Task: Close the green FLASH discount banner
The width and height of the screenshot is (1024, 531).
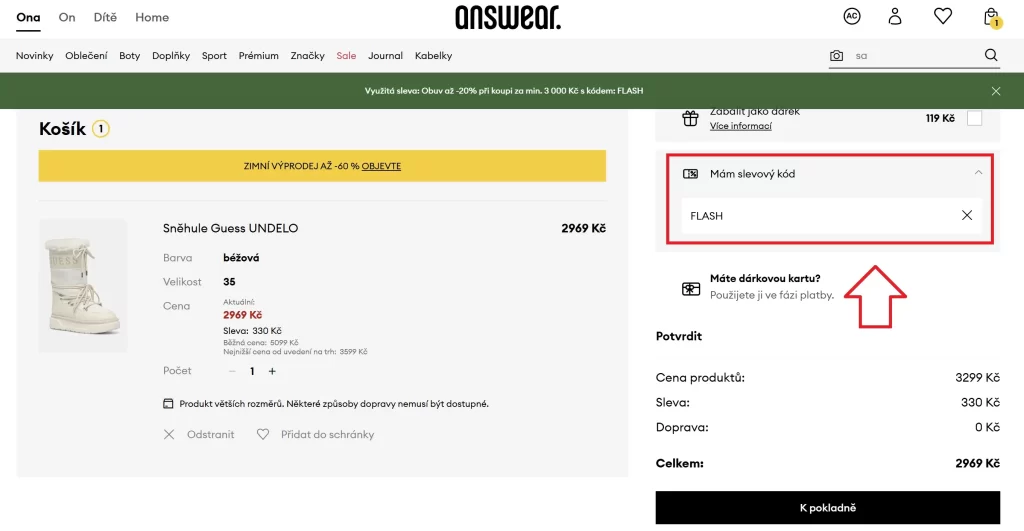Action: coord(995,91)
